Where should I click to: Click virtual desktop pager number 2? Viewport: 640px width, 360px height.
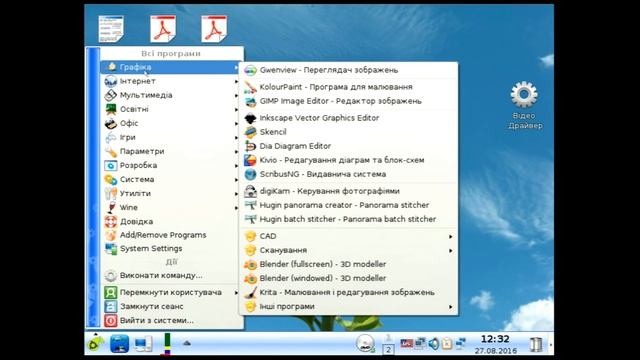[388, 349]
